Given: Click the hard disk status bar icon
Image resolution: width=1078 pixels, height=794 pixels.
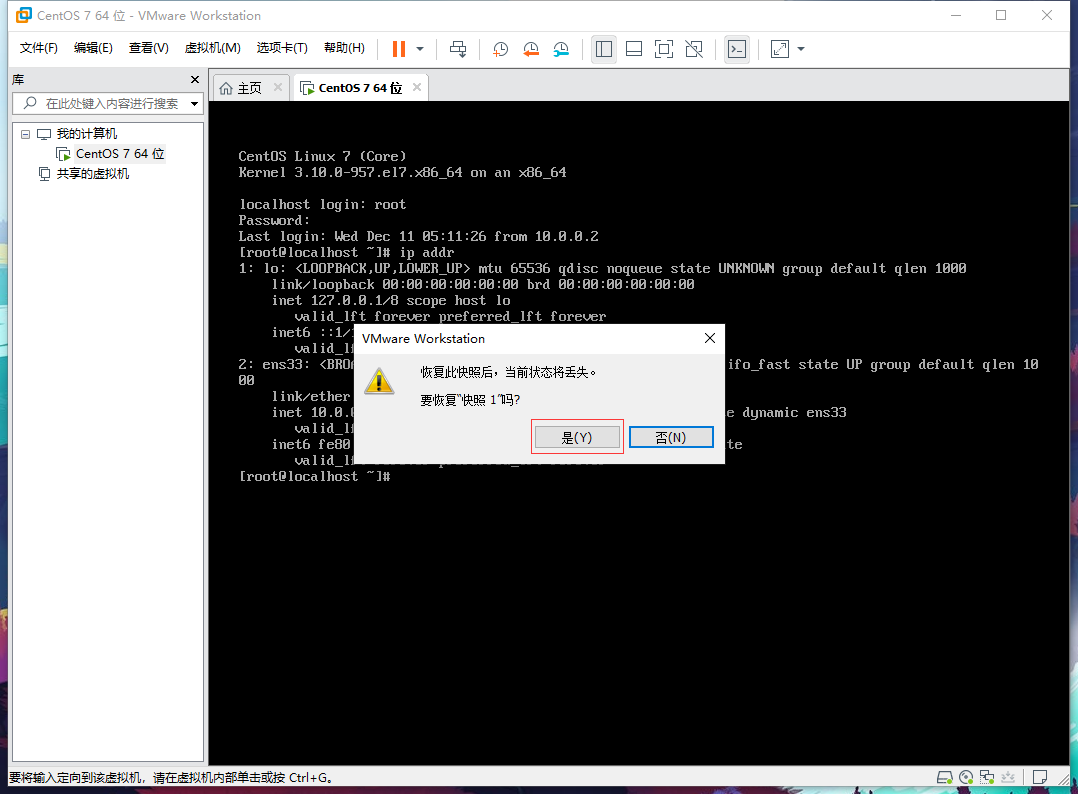Looking at the screenshot, I should [945, 778].
